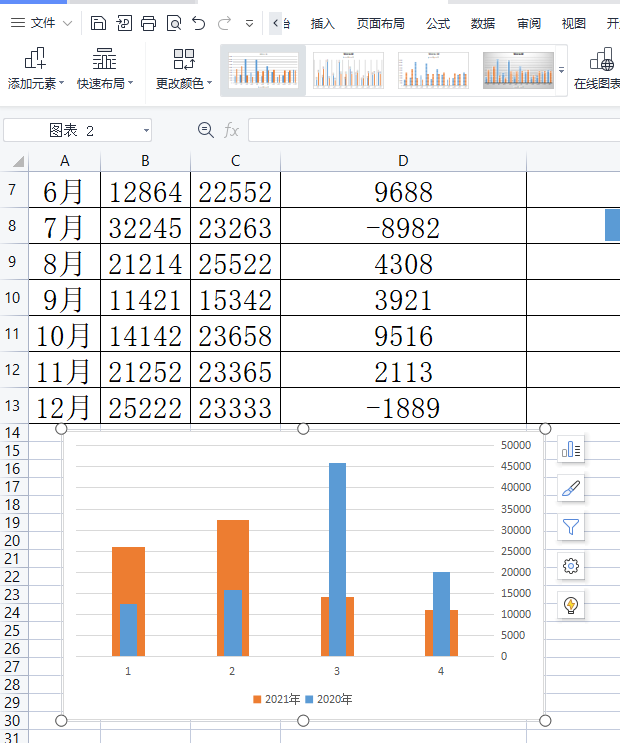Click horizontal axis label 4
The height and width of the screenshot is (743, 620).
point(441,671)
